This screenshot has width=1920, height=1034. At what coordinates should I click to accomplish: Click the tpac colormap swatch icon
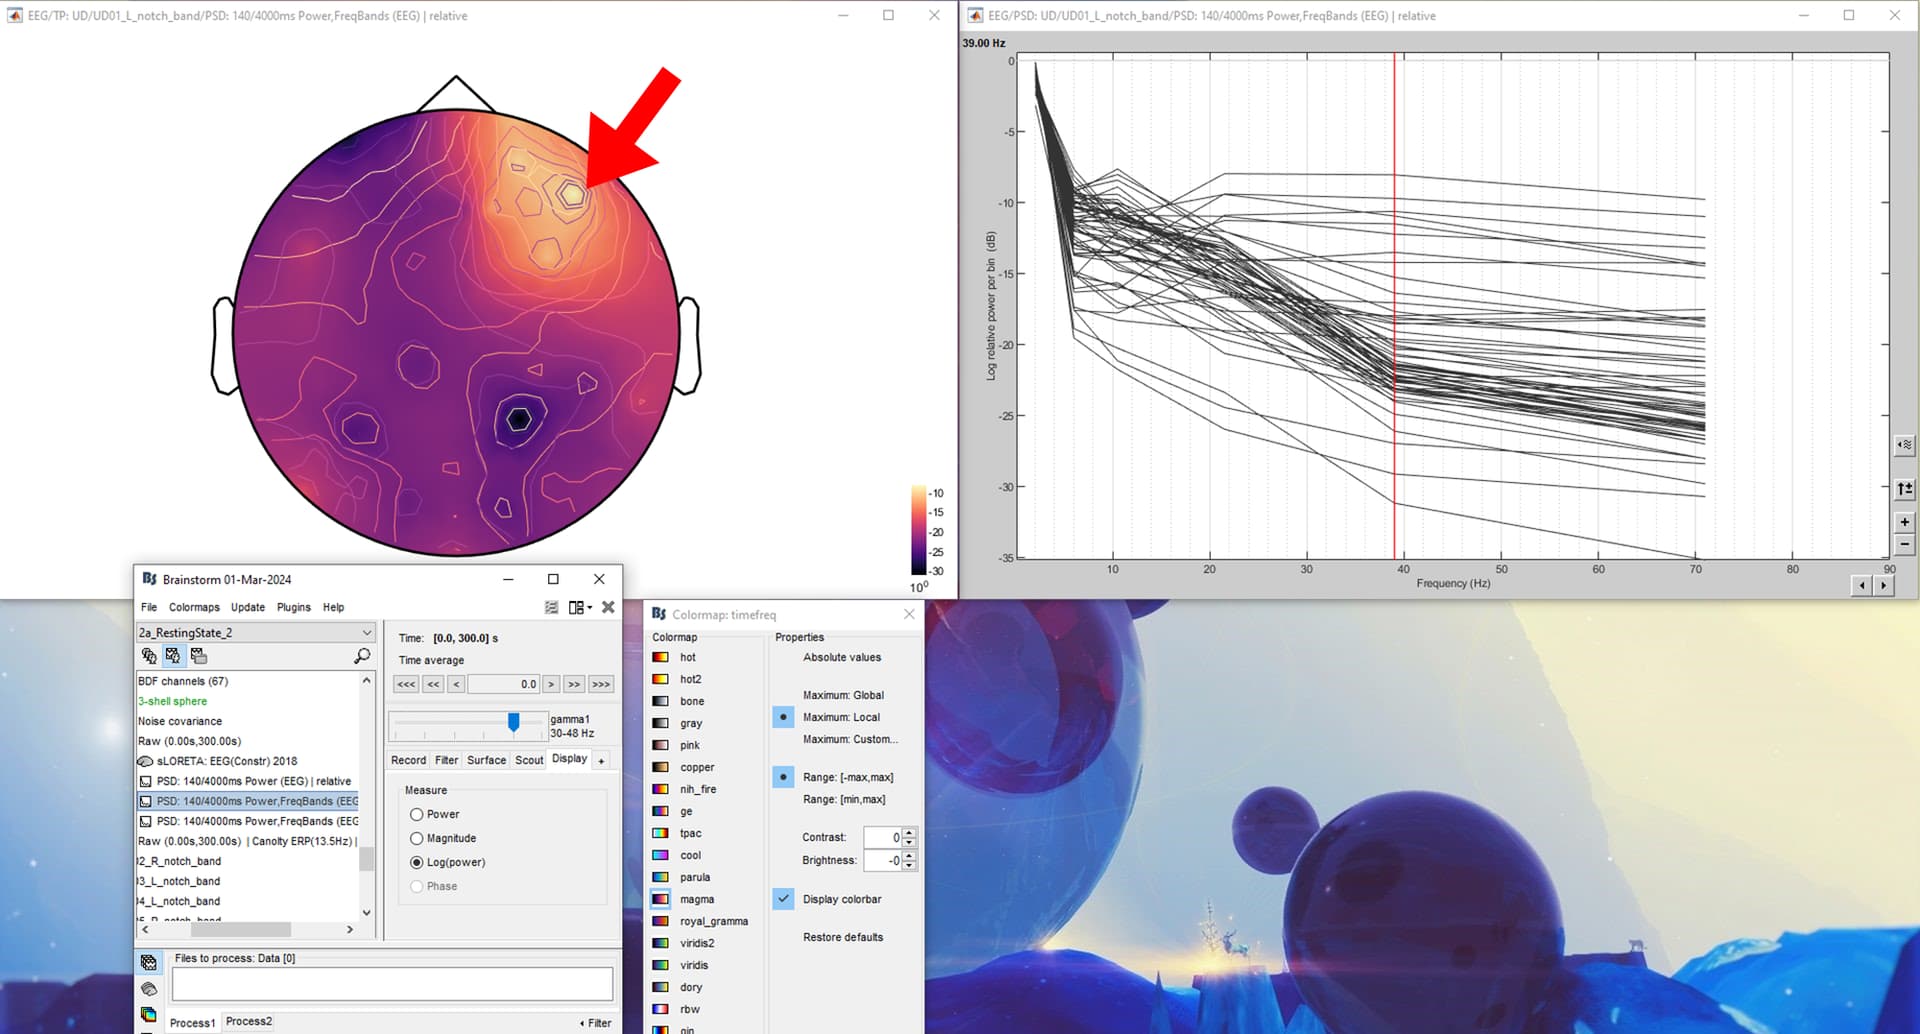point(660,833)
